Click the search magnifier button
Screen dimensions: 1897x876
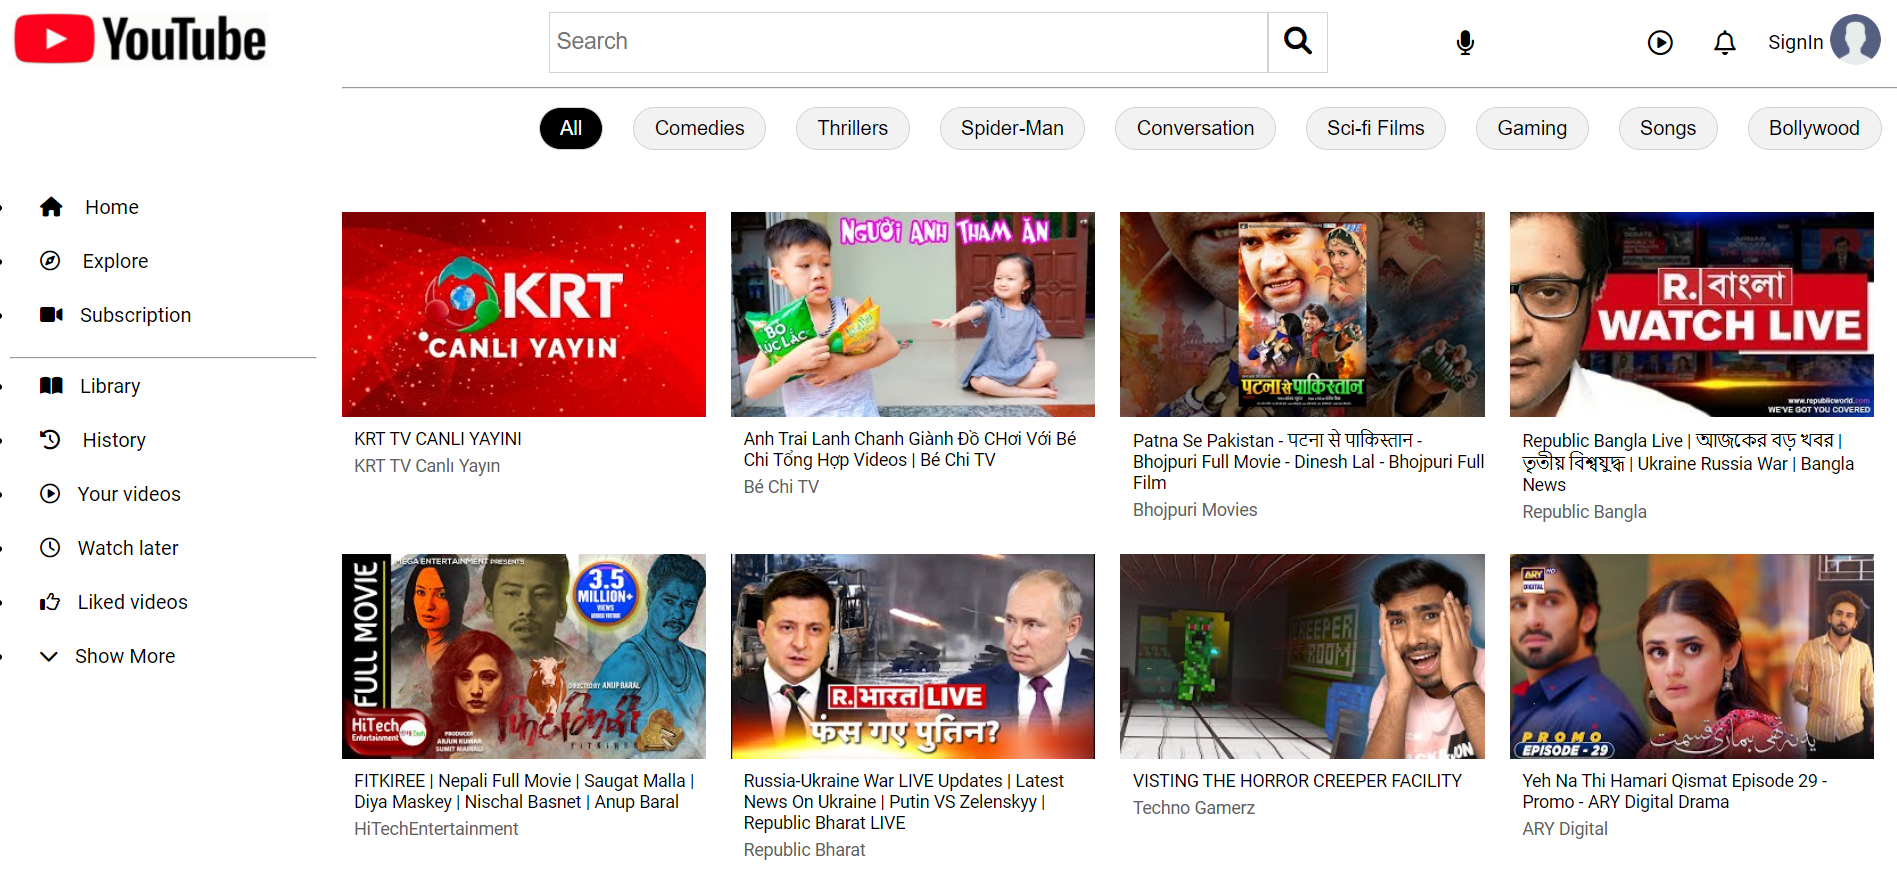[x=1297, y=42]
